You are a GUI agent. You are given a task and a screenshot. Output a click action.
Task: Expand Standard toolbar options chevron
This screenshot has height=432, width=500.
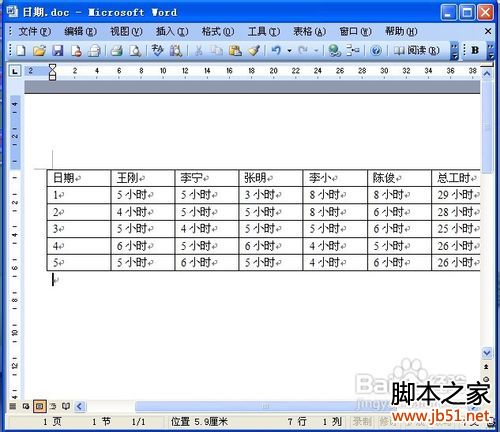454,51
